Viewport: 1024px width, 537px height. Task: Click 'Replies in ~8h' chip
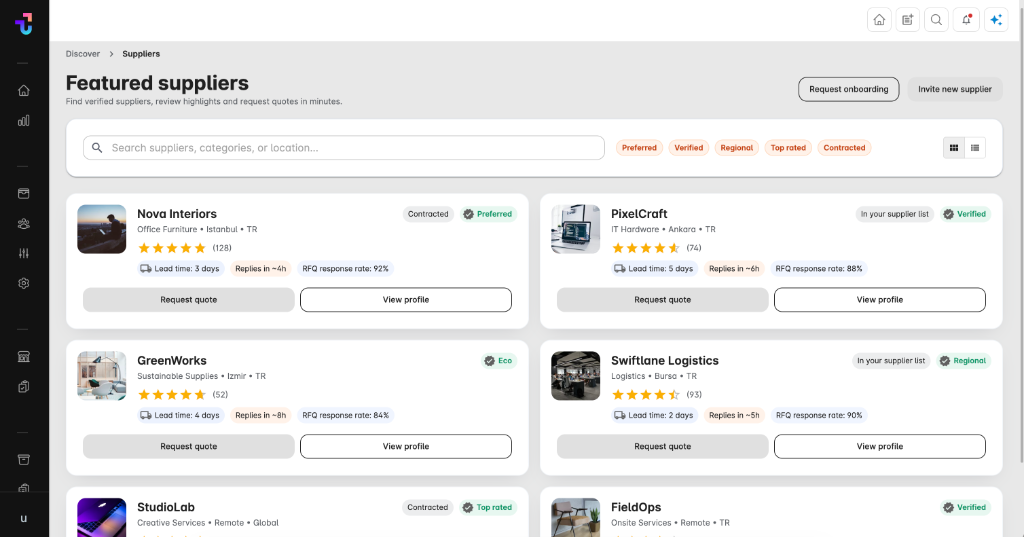point(261,415)
